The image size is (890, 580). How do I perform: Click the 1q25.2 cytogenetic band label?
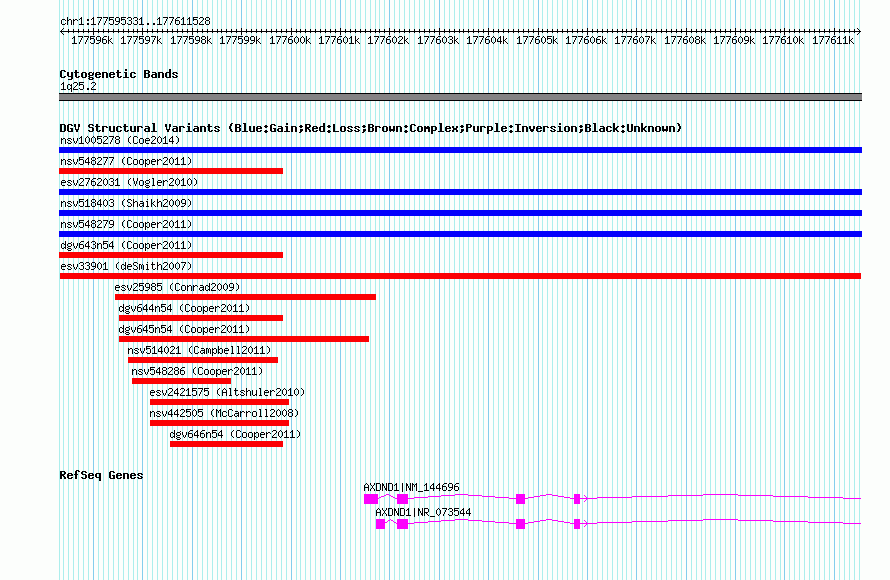[78, 86]
